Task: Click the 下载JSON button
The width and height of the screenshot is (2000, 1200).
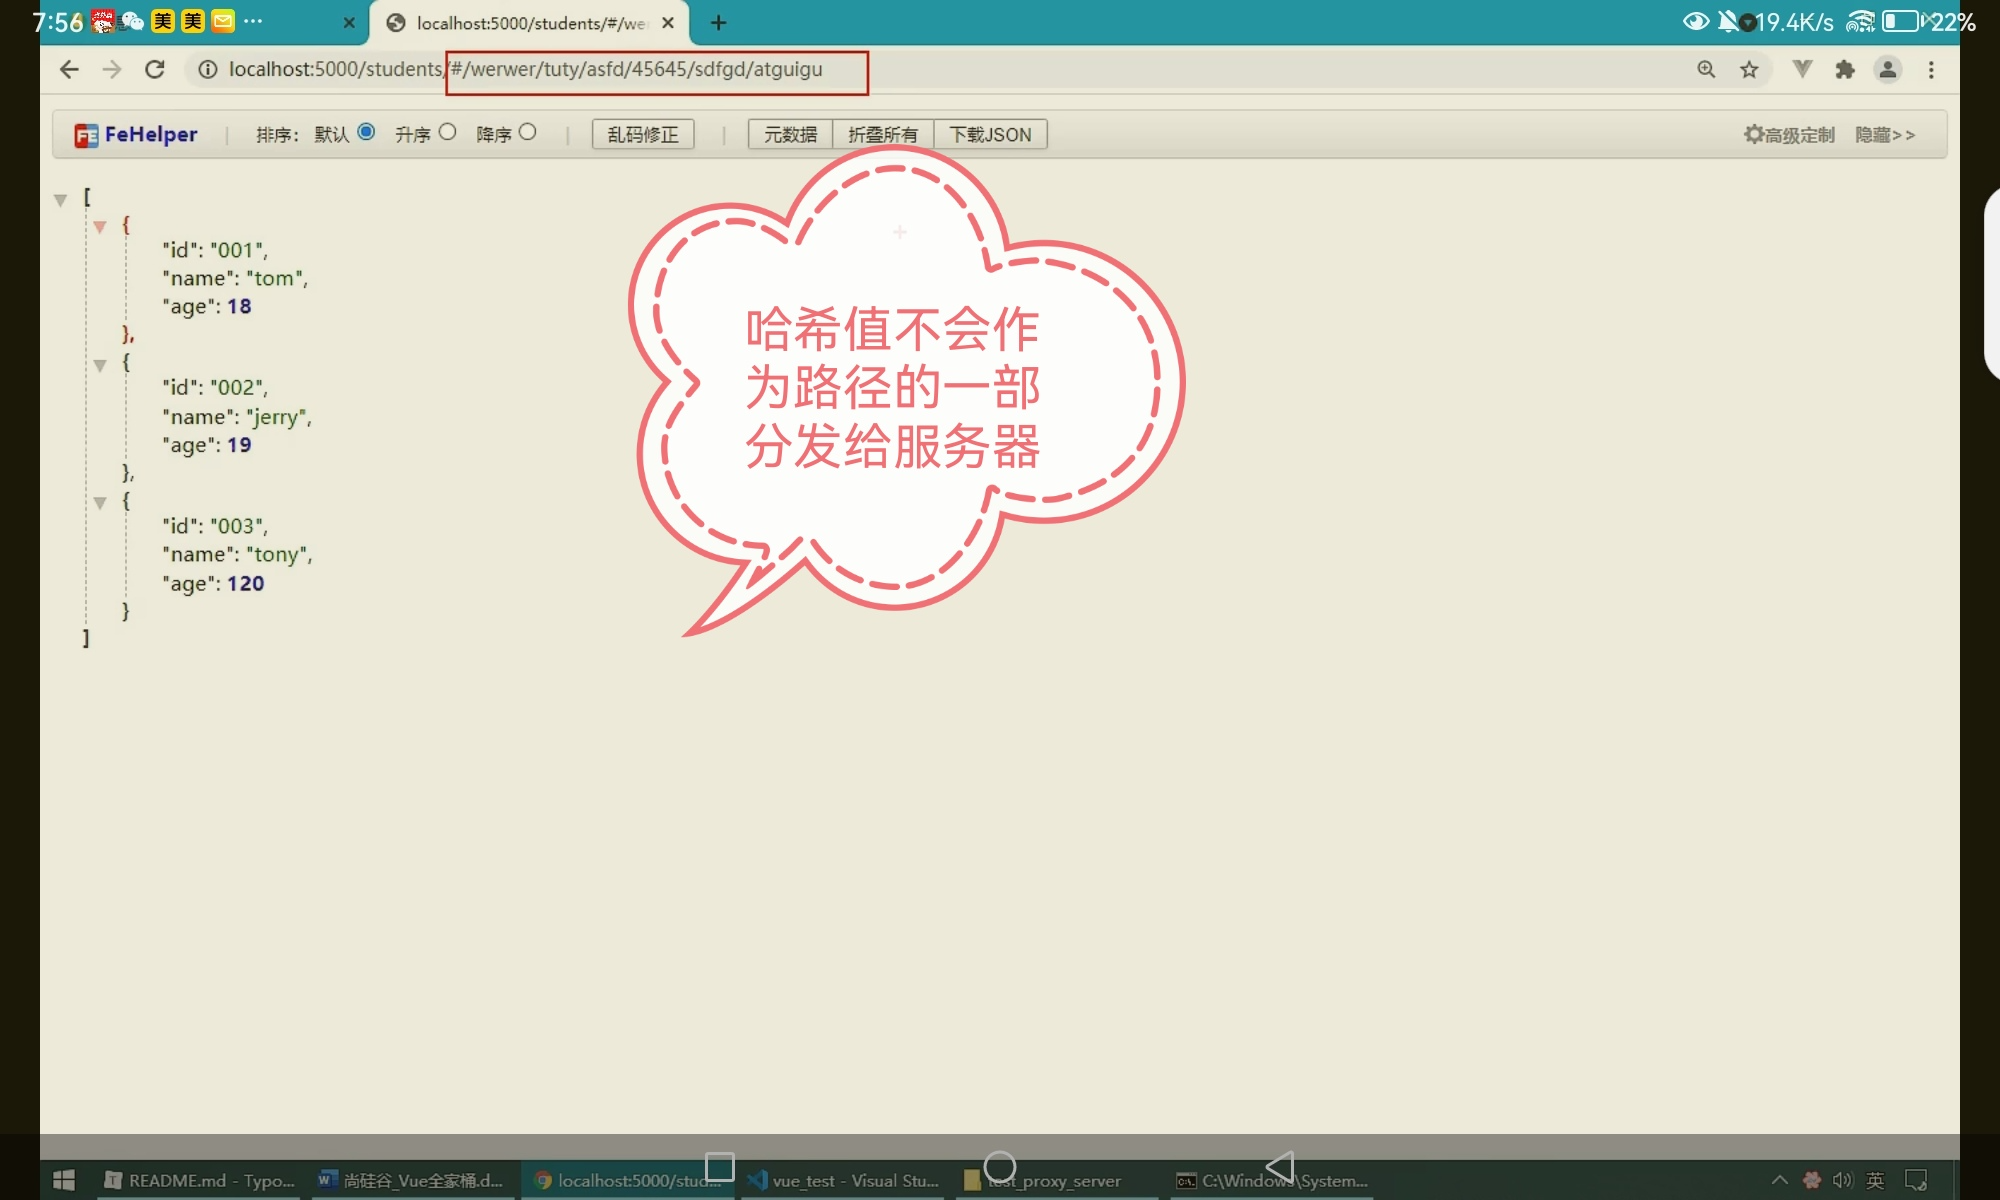Action: tap(990, 134)
